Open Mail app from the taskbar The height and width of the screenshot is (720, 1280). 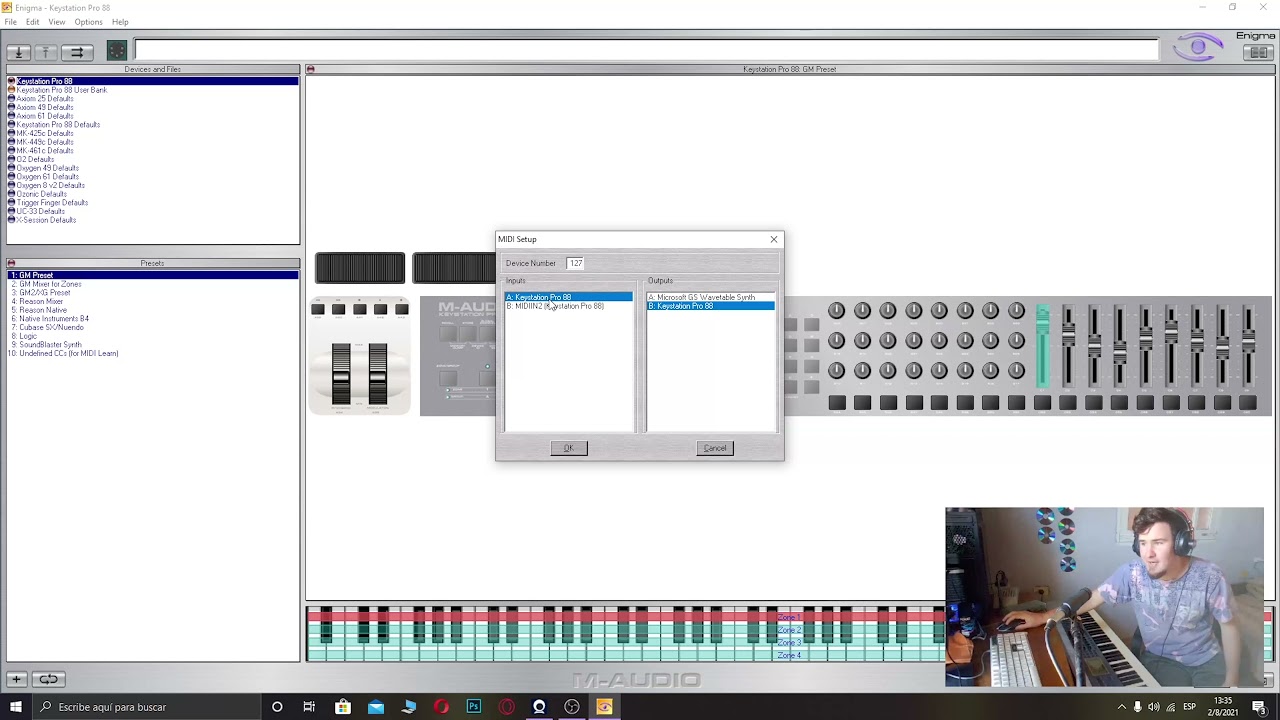coord(376,707)
